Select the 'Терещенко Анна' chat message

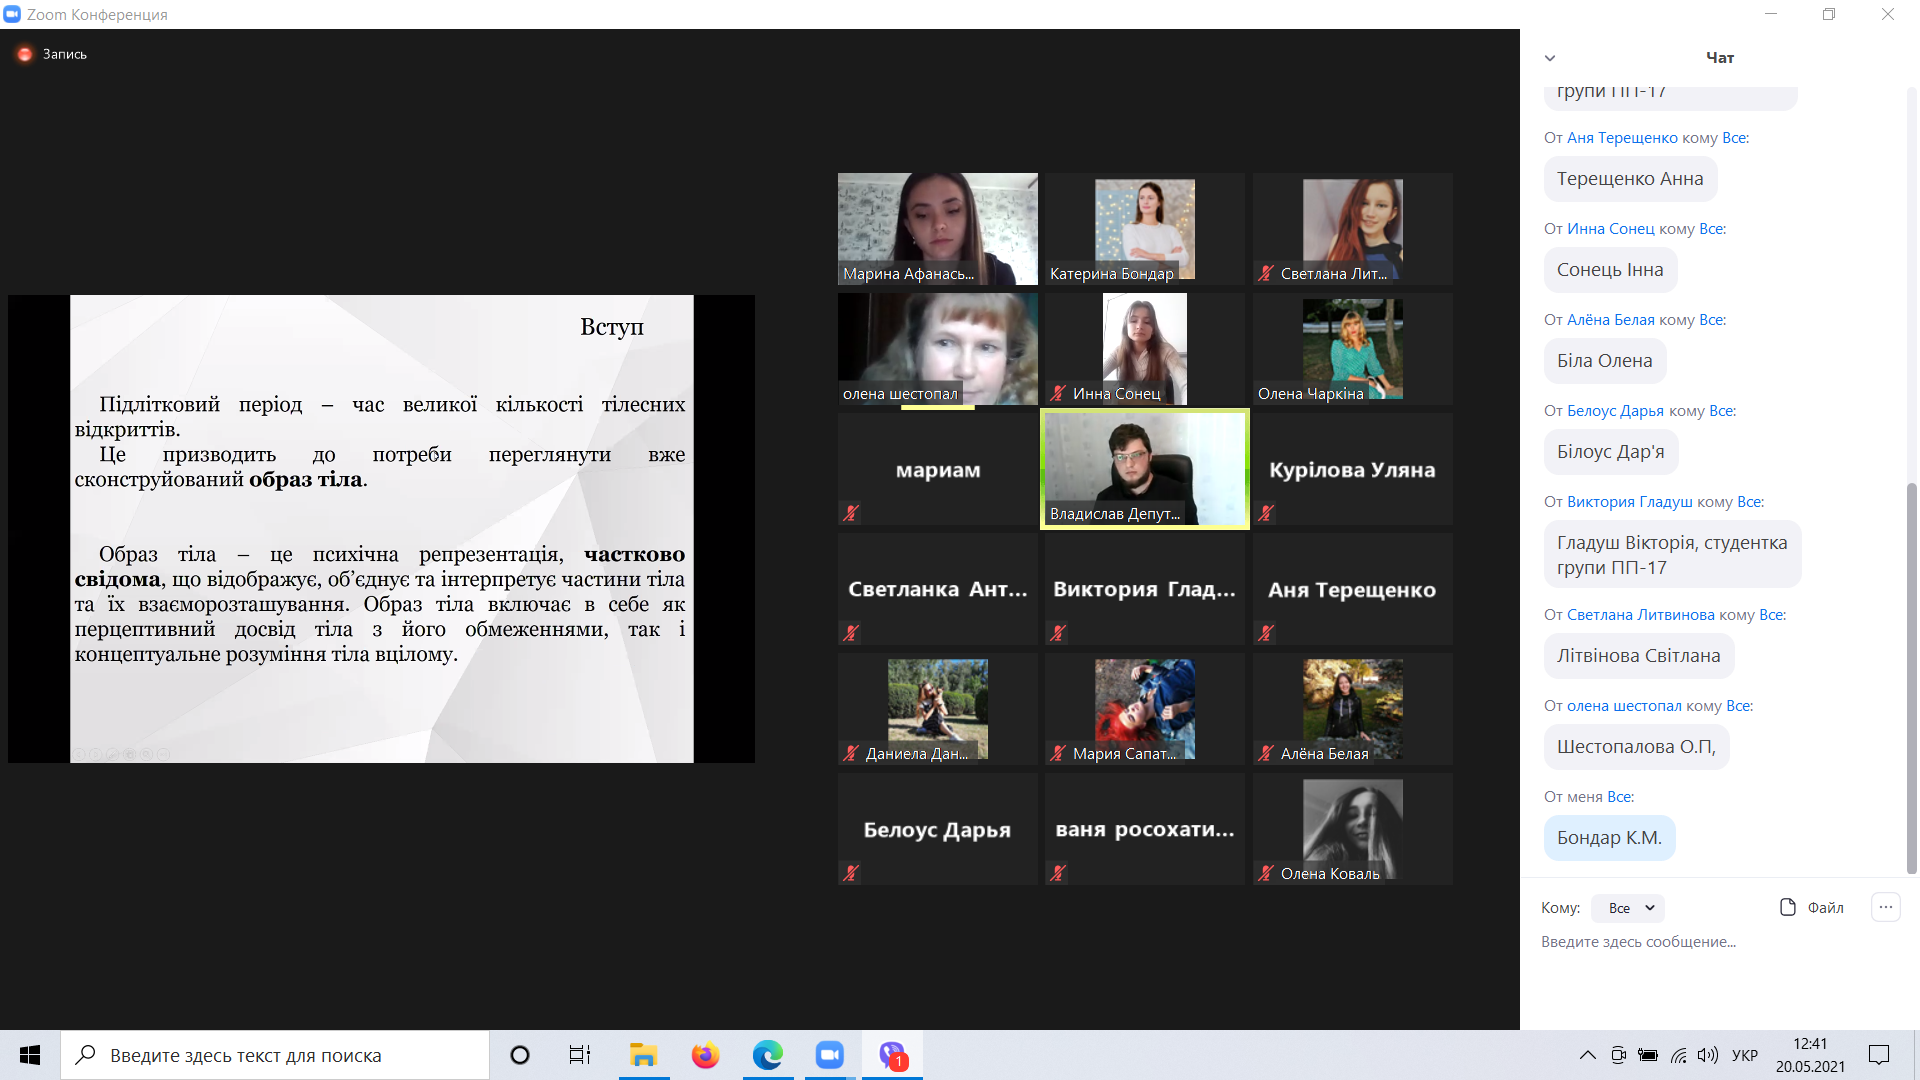point(1630,179)
